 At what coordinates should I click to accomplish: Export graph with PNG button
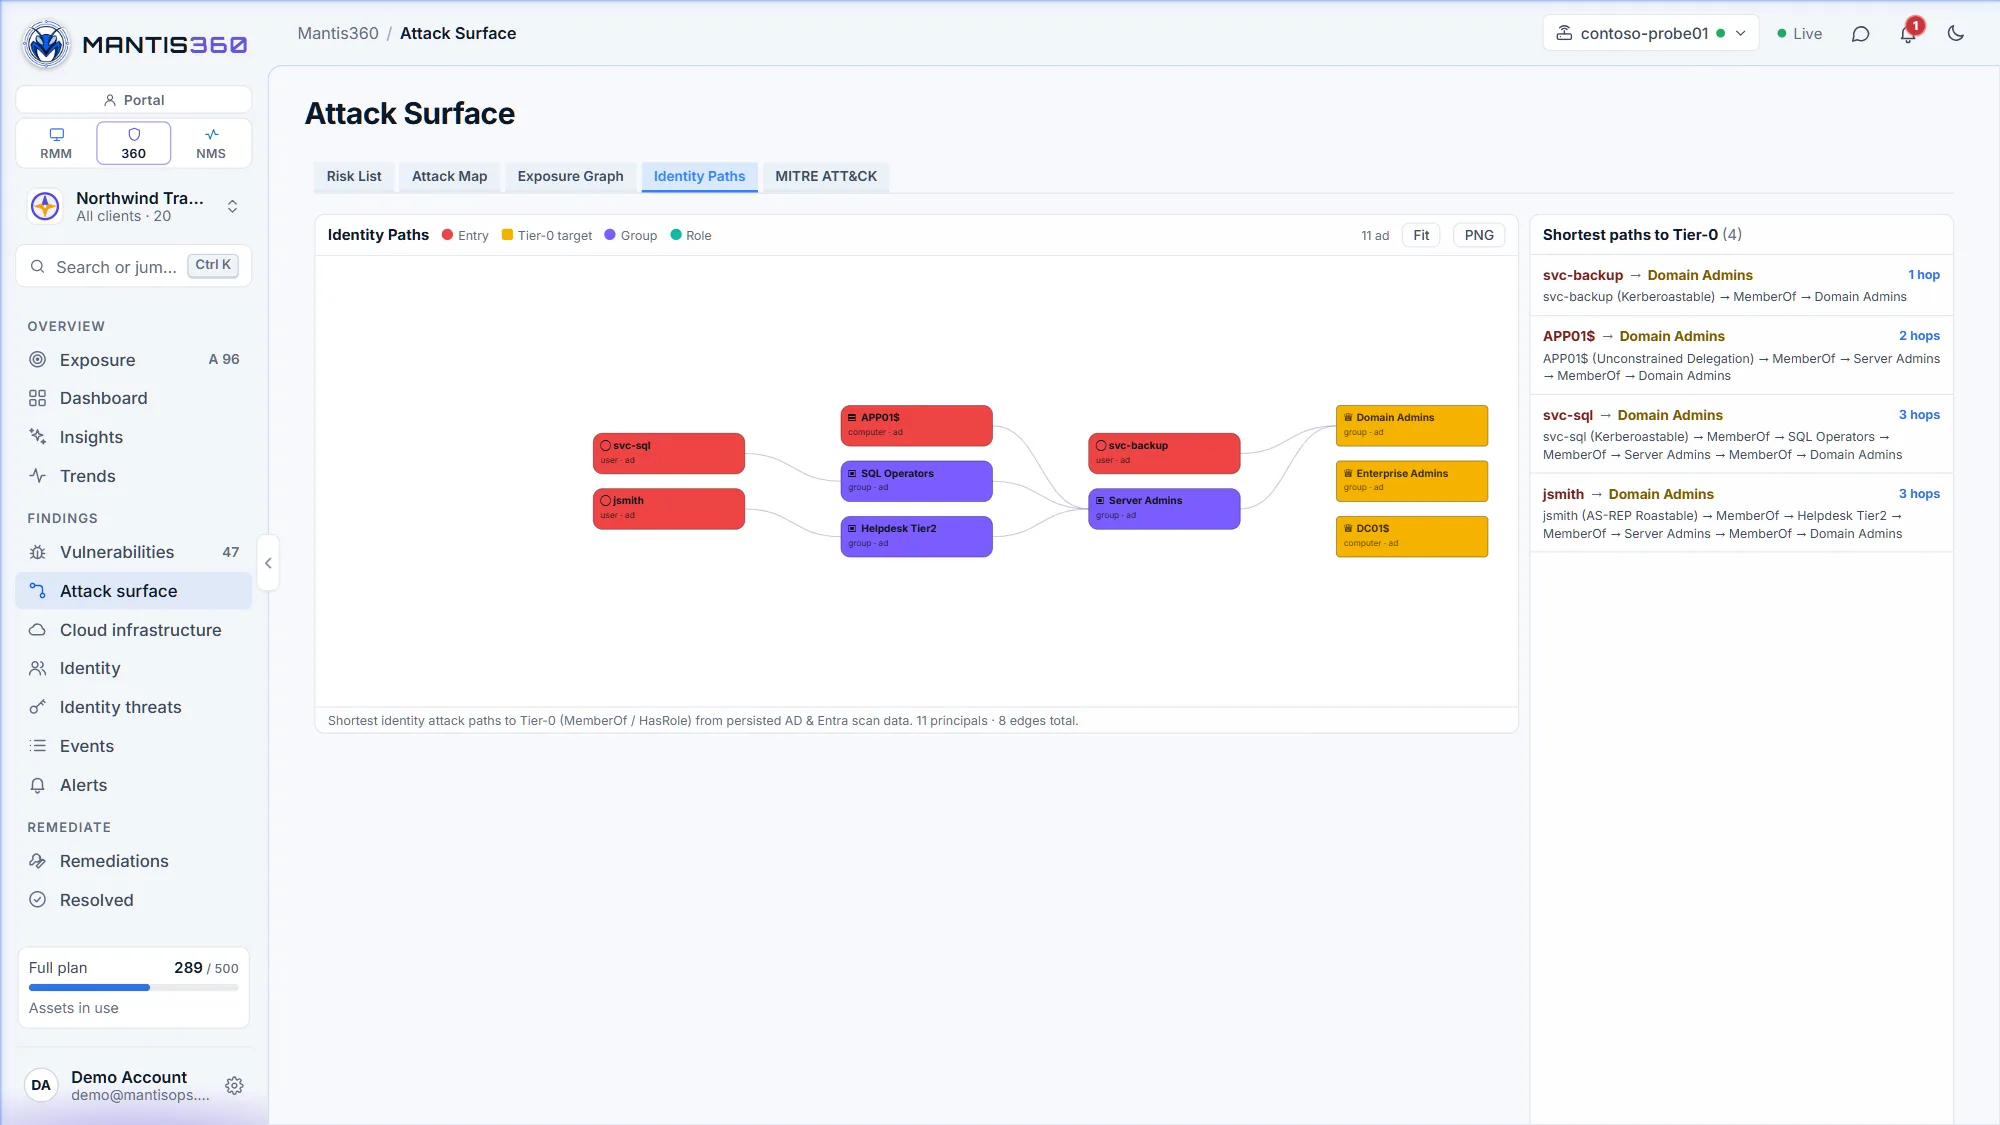(1479, 236)
